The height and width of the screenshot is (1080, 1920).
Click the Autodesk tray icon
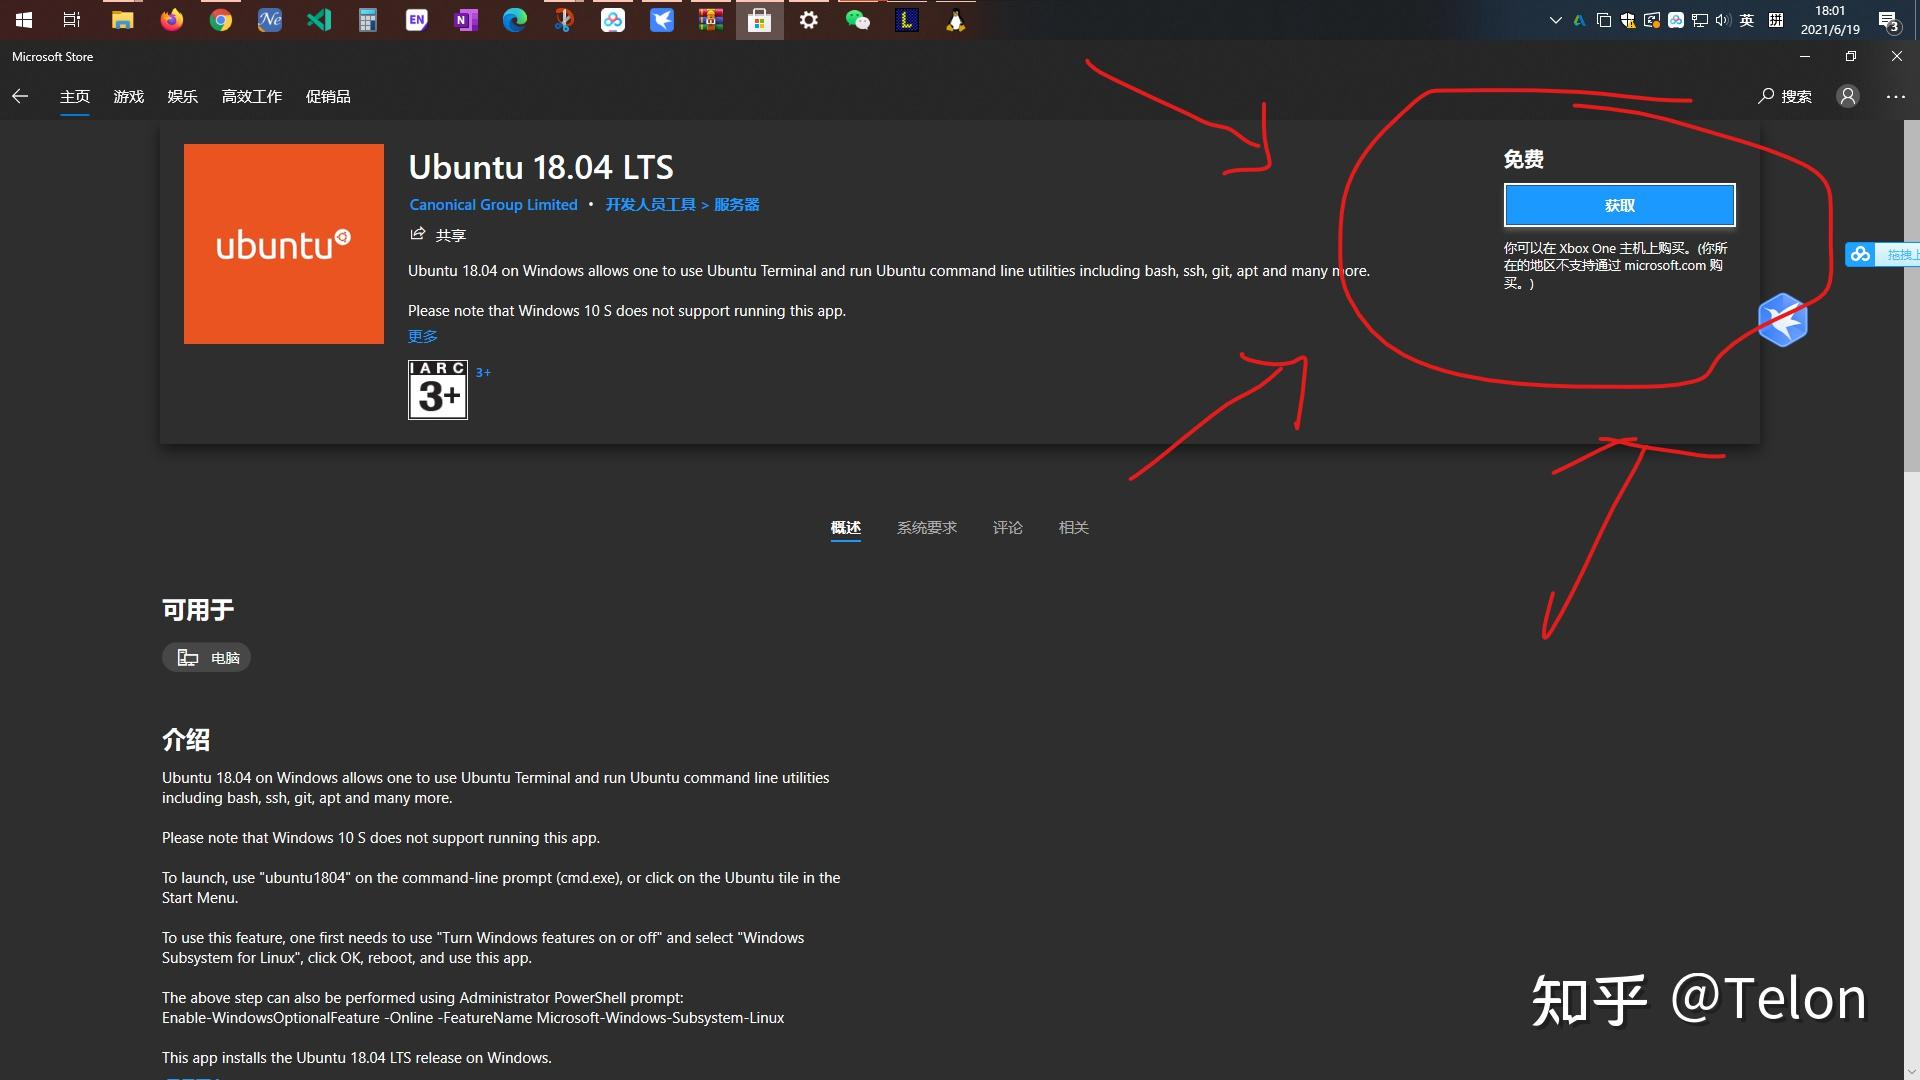(1579, 20)
